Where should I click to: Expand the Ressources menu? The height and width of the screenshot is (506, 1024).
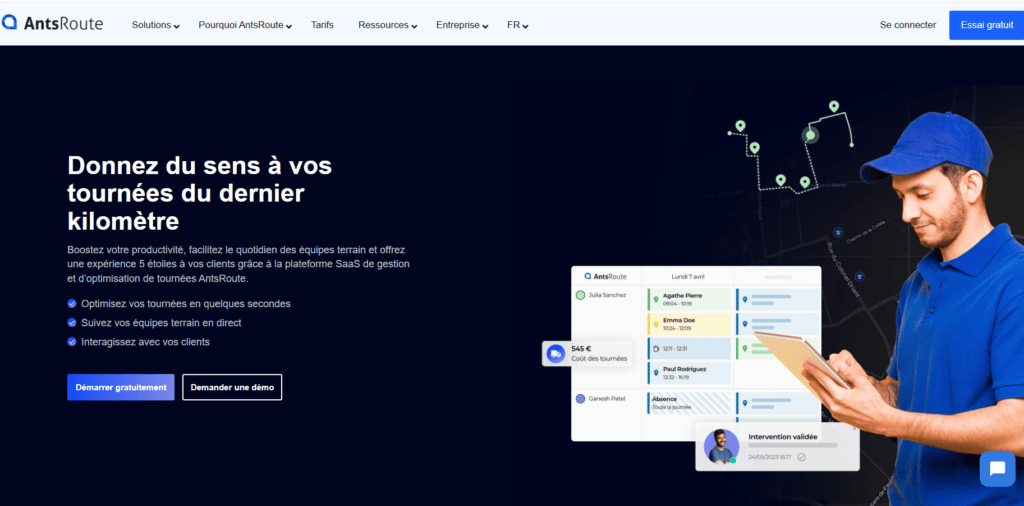click(x=387, y=25)
